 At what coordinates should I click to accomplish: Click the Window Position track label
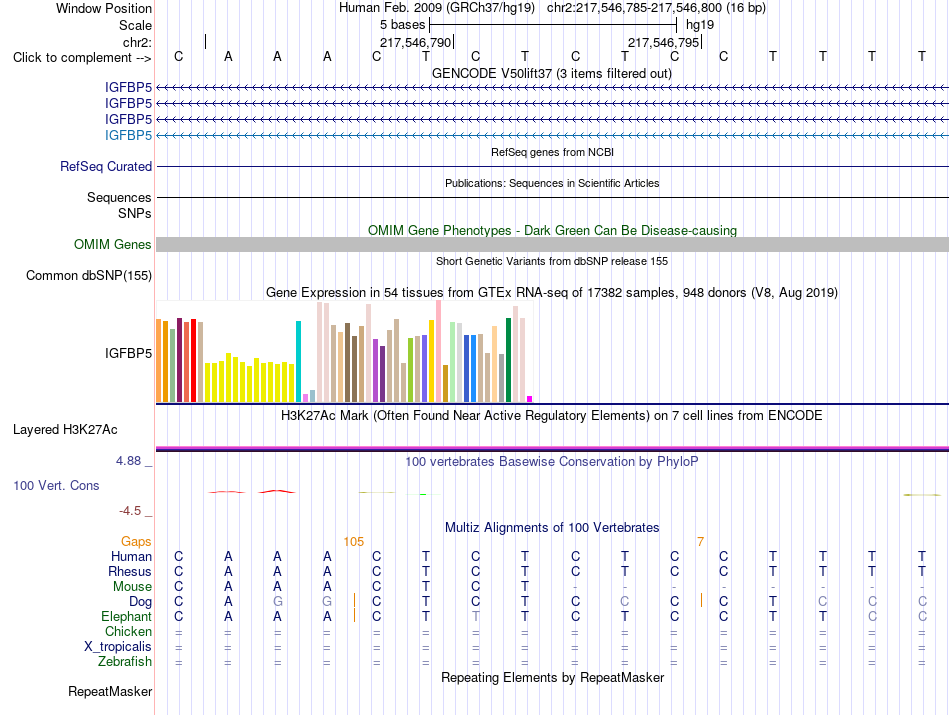click(x=104, y=8)
